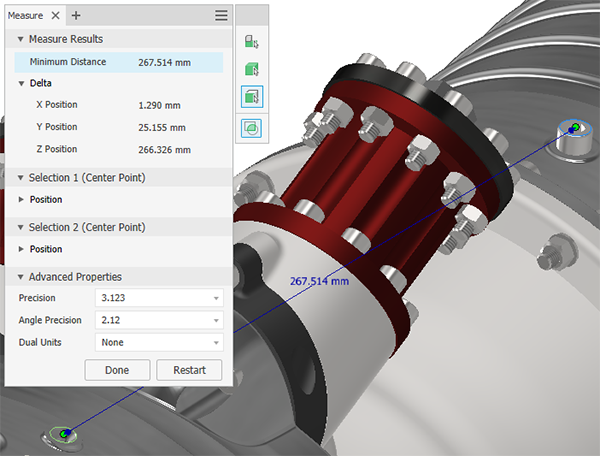Click the Done button
The height and width of the screenshot is (456, 600).
click(117, 370)
